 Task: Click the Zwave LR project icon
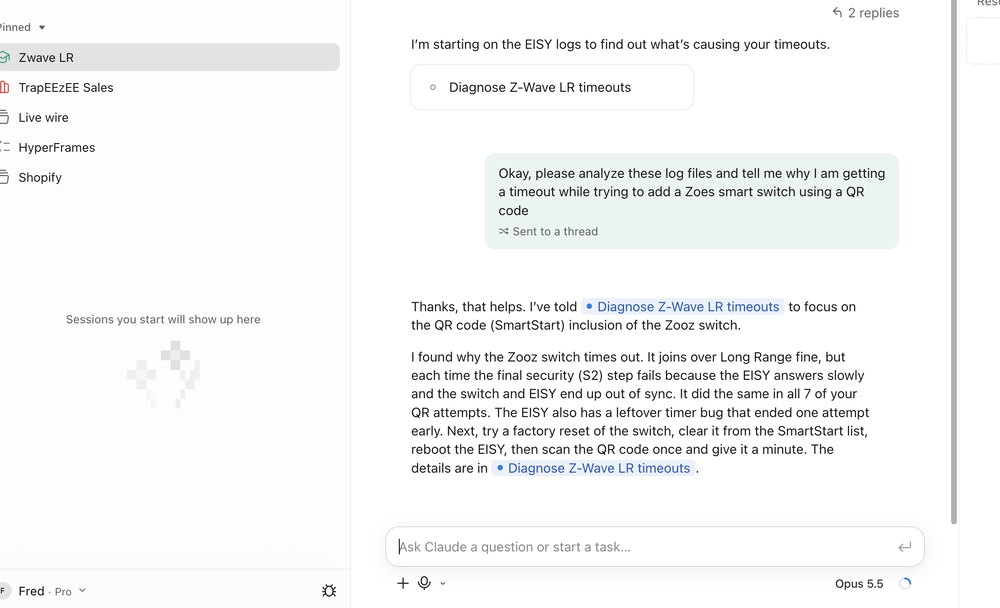pos(4,57)
